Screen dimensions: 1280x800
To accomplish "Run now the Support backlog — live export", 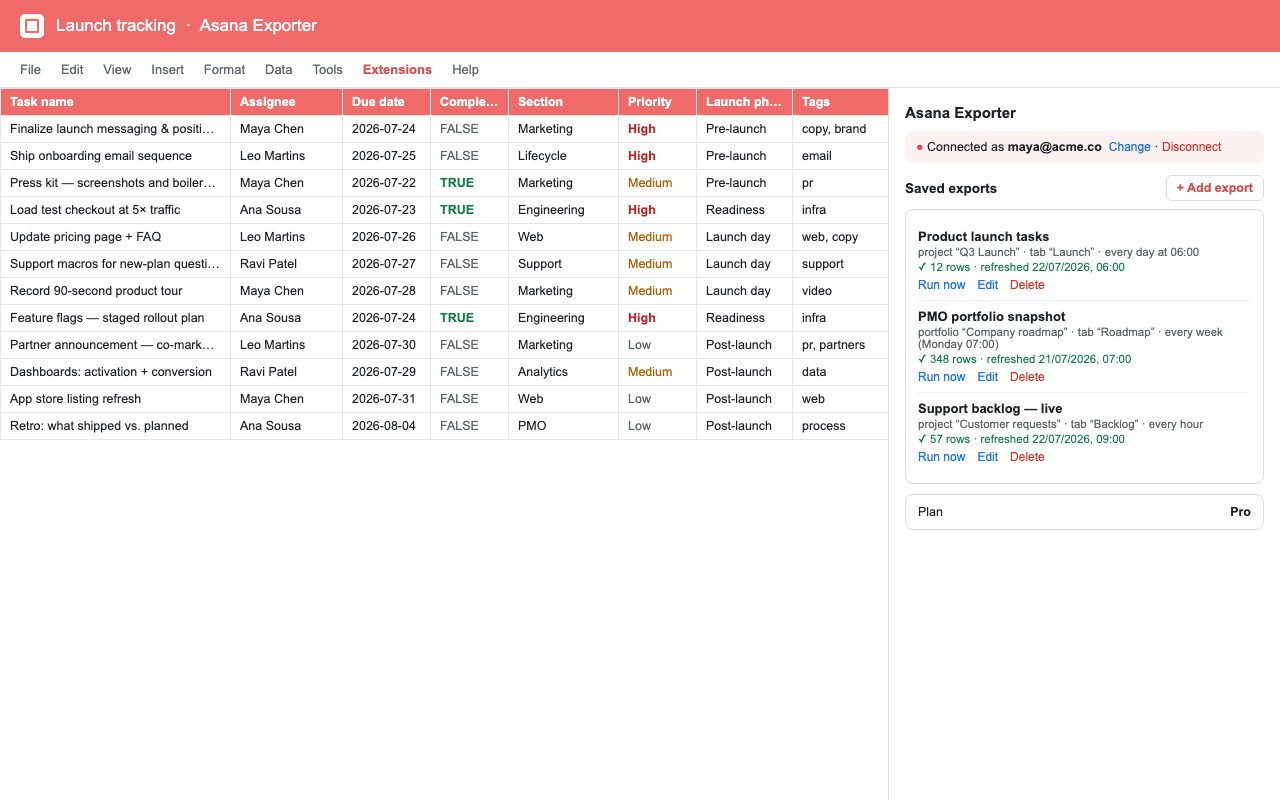I will point(941,457).
